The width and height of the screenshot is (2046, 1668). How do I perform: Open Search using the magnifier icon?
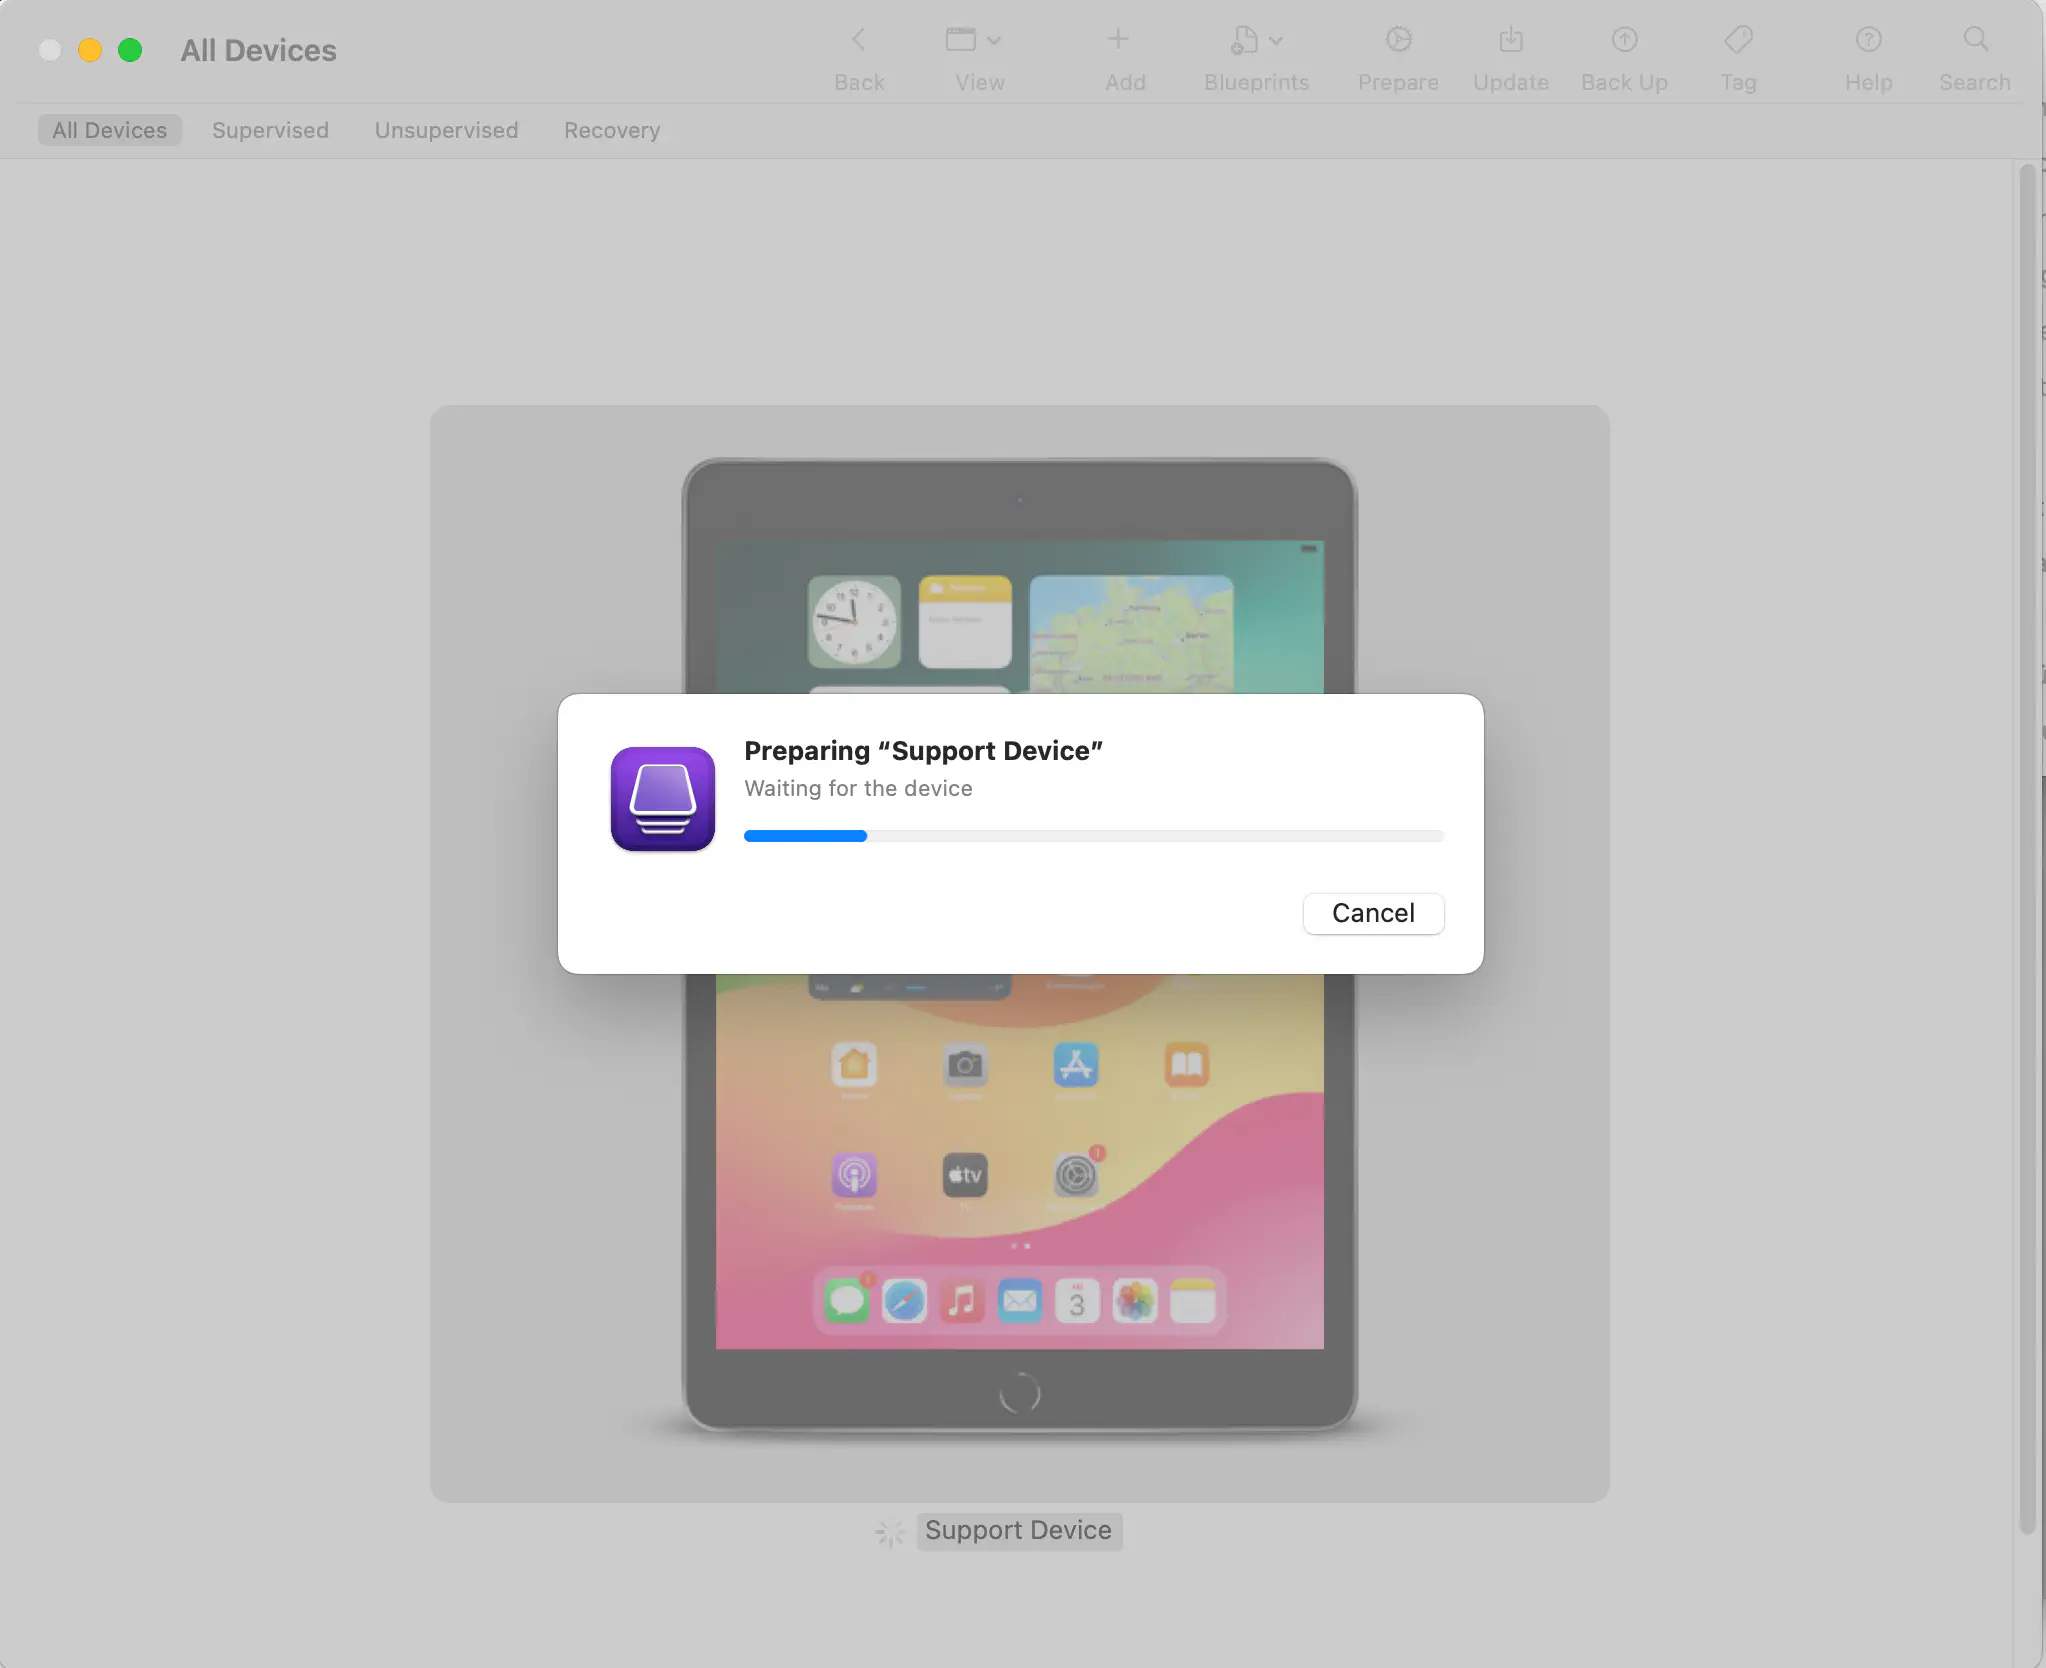pyautogui.click(x=1975, y=39)
